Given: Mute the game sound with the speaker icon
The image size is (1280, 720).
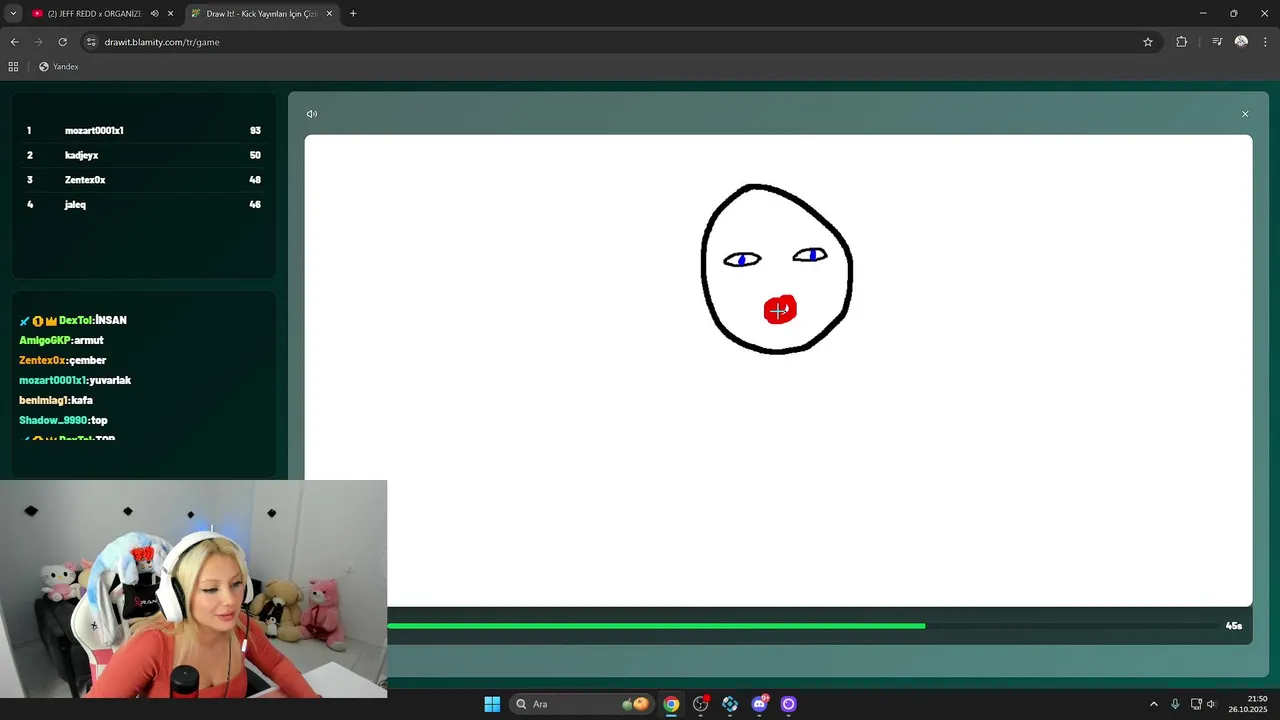Looking at the screenshot, I should tap(312, 114).
